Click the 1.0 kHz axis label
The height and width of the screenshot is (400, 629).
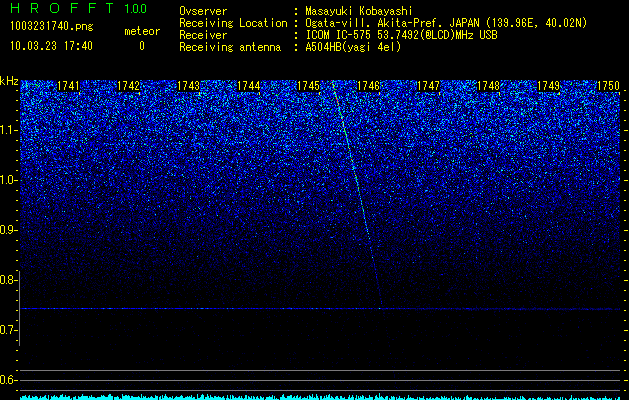point(8,180)
